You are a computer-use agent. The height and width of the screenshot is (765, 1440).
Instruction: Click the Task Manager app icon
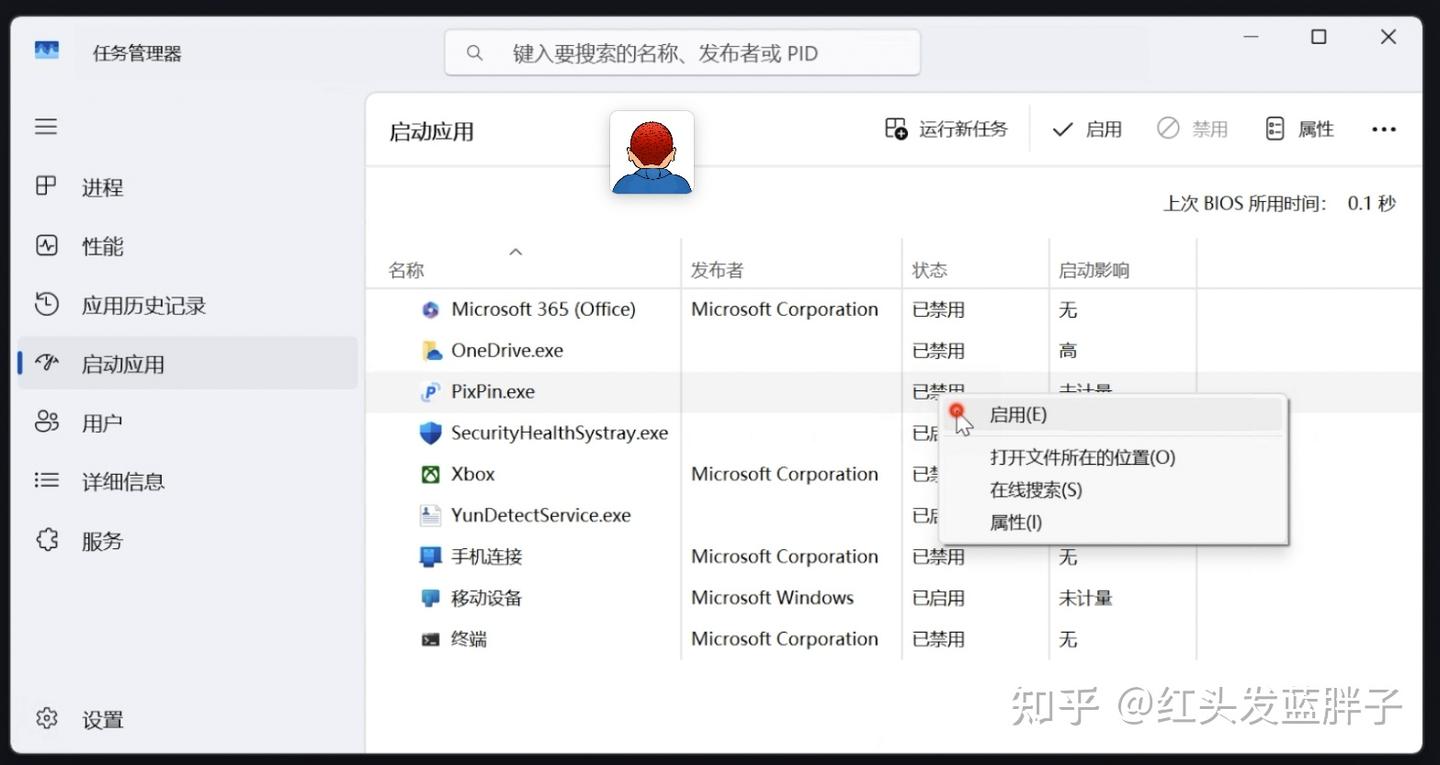coord(47,50)
